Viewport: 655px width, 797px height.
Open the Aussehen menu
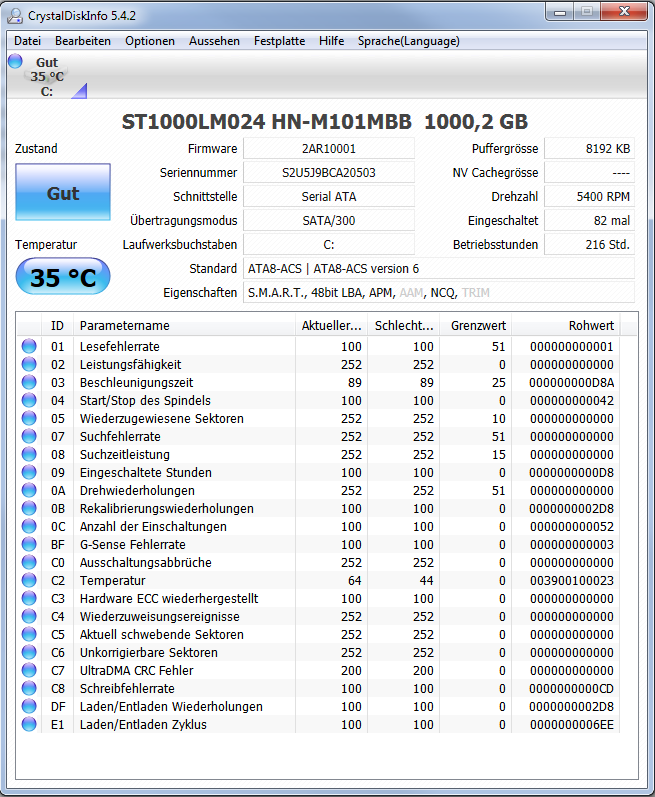click(x=214, y=41)
